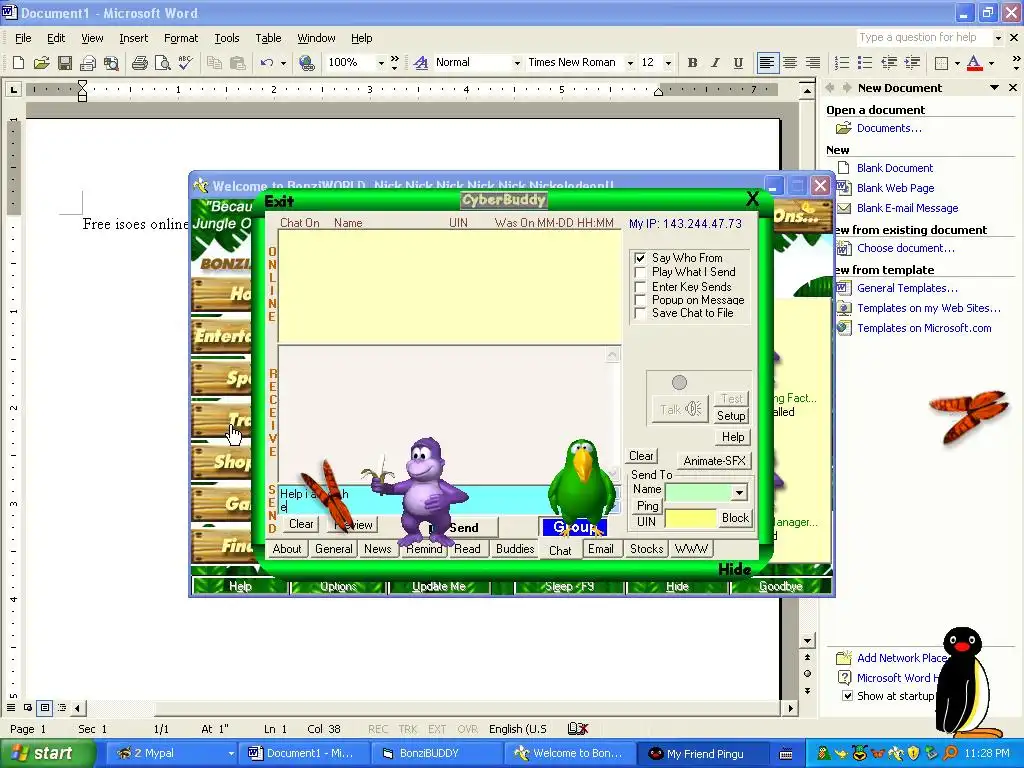This screenshot has height=768, width=1024.
Task: Click the Animate-SFX button
Action: pos(714,460)
